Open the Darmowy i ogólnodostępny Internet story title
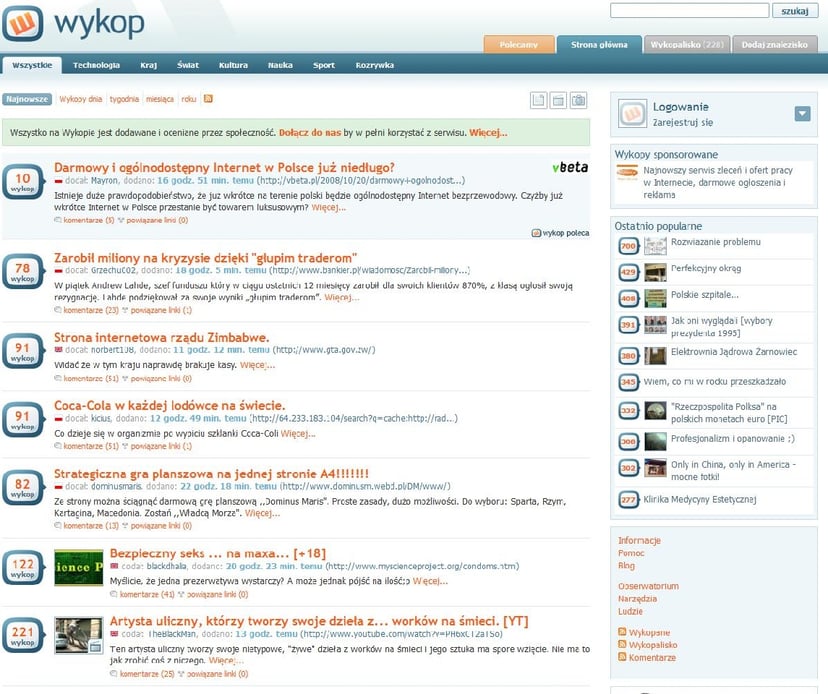The width and height of the screenshot is (828, 694). click(224, 167)
